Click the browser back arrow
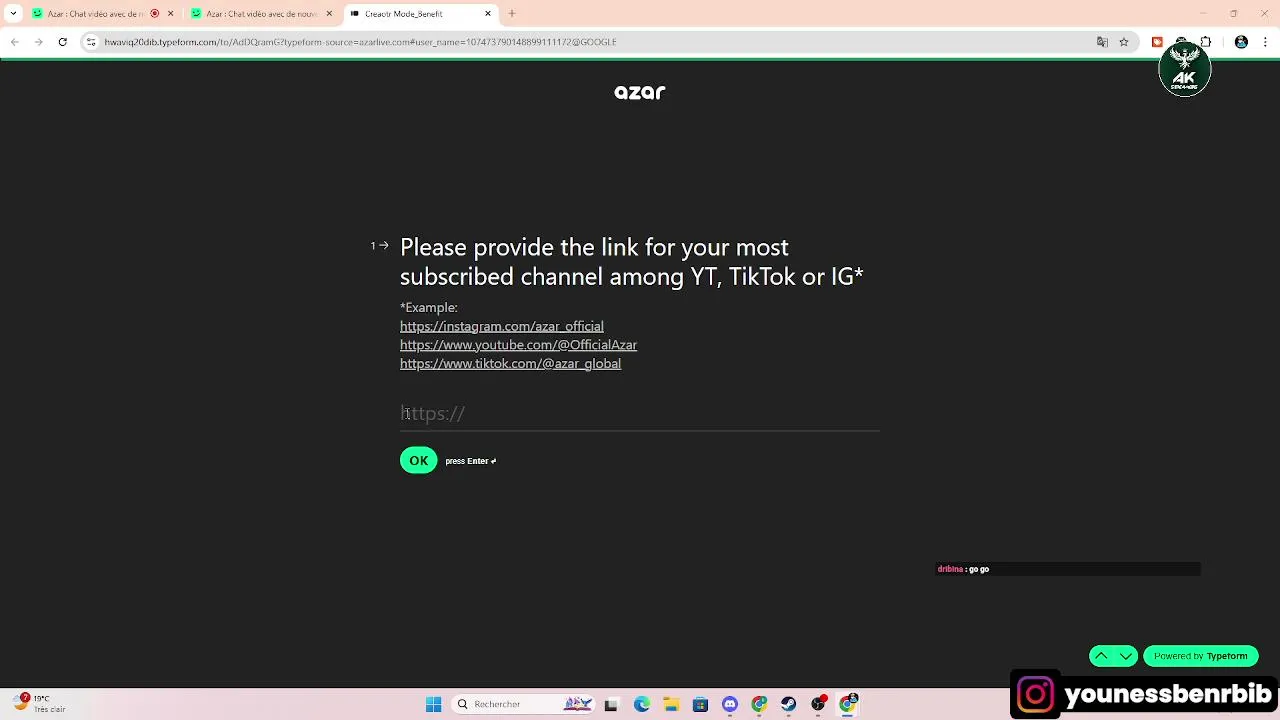 (14, 42)
